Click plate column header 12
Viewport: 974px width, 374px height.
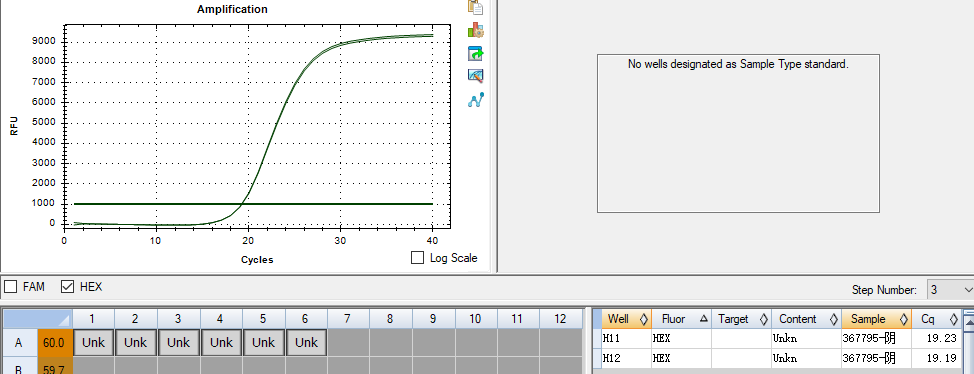pos(560,319)
